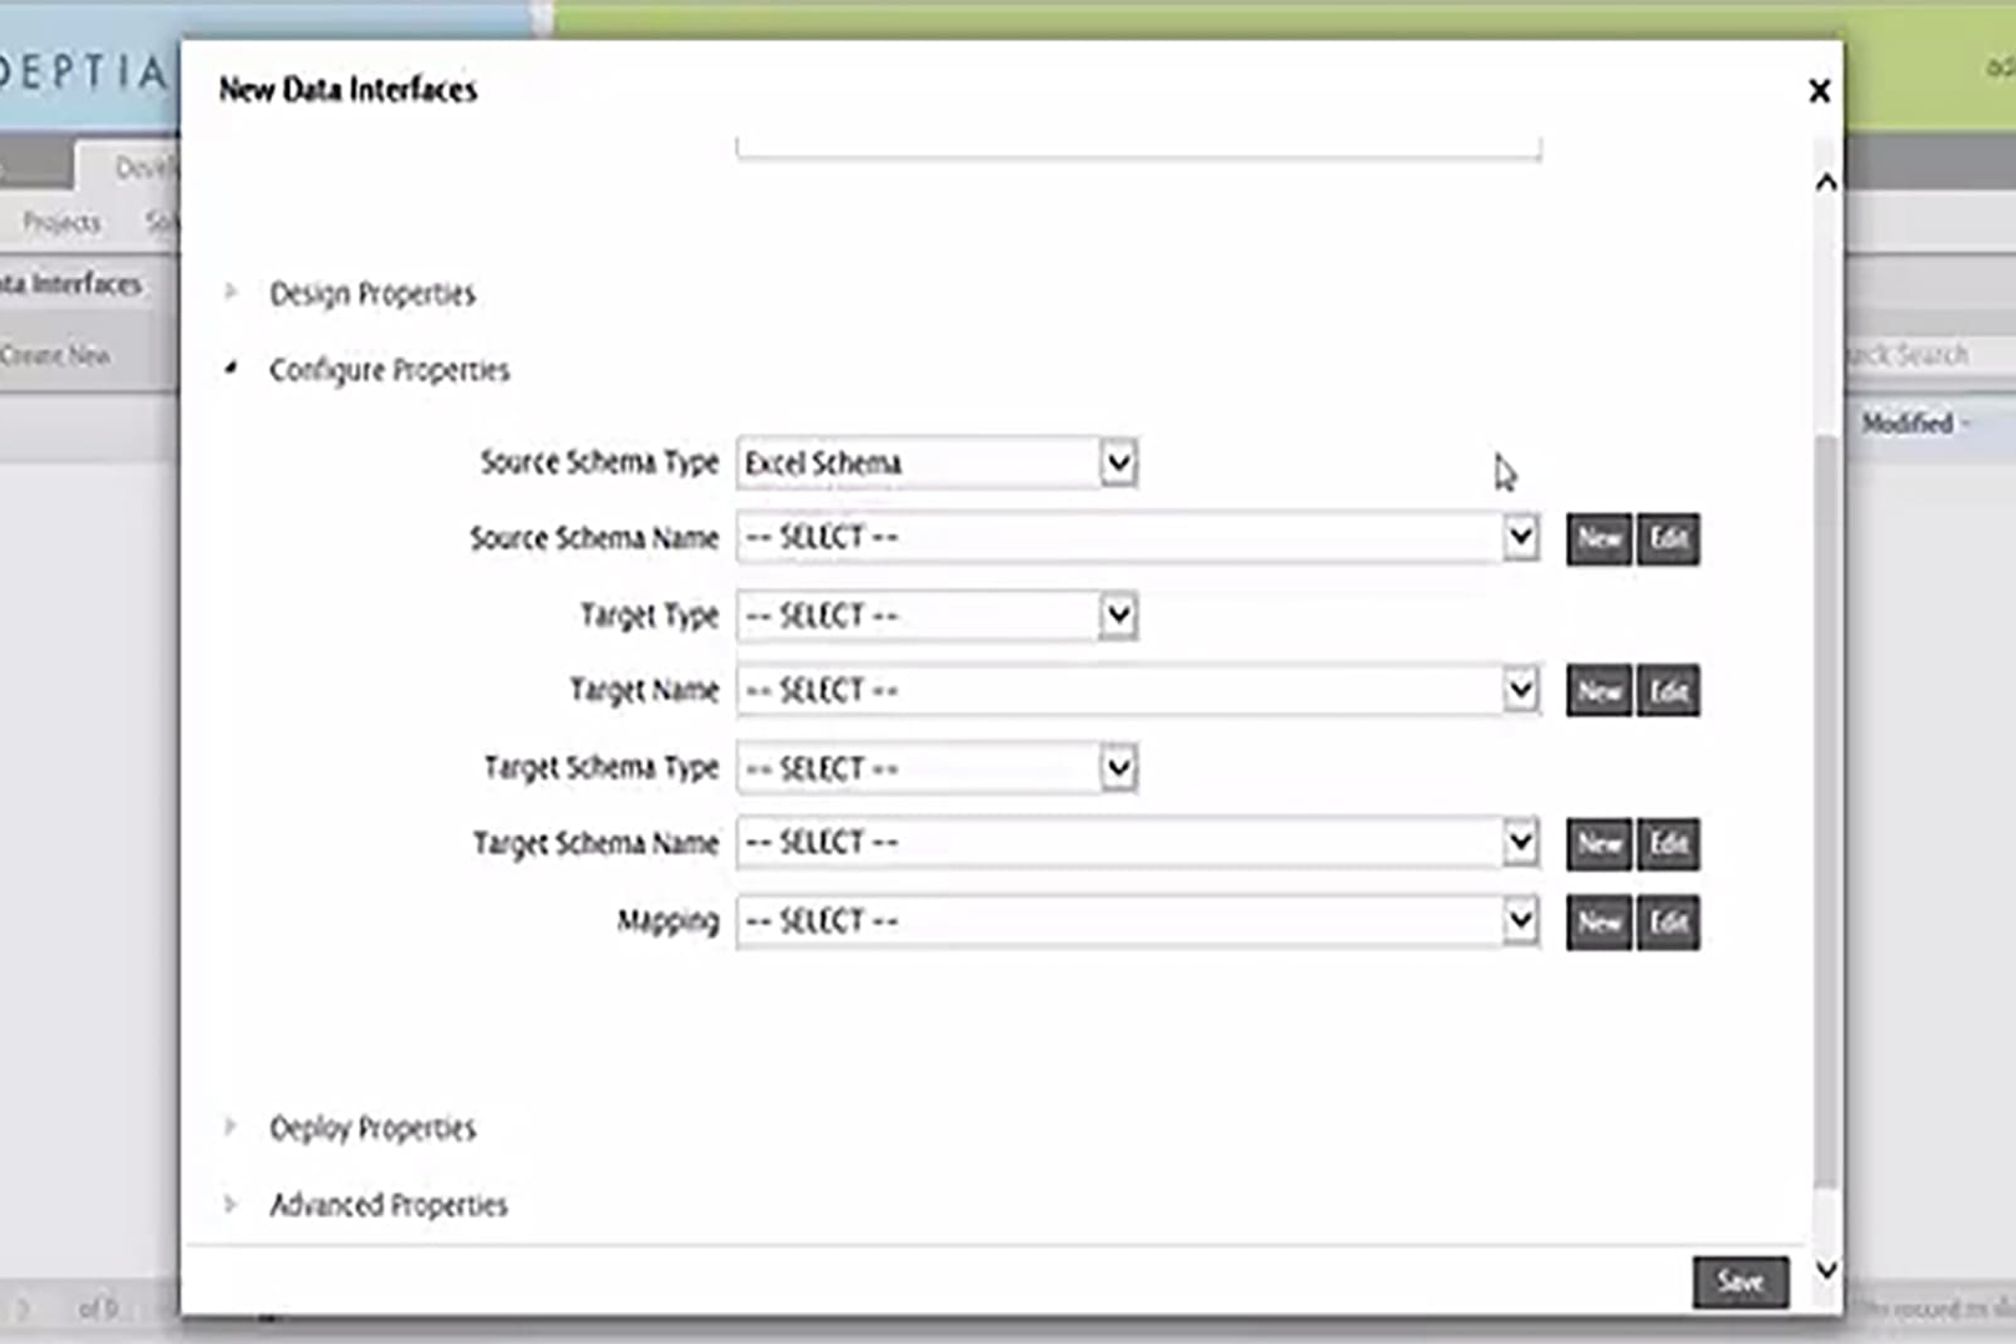Open the Target Type dropdown
This screenshot has height=1344, width=2016.
click(x=1118, y=615)
